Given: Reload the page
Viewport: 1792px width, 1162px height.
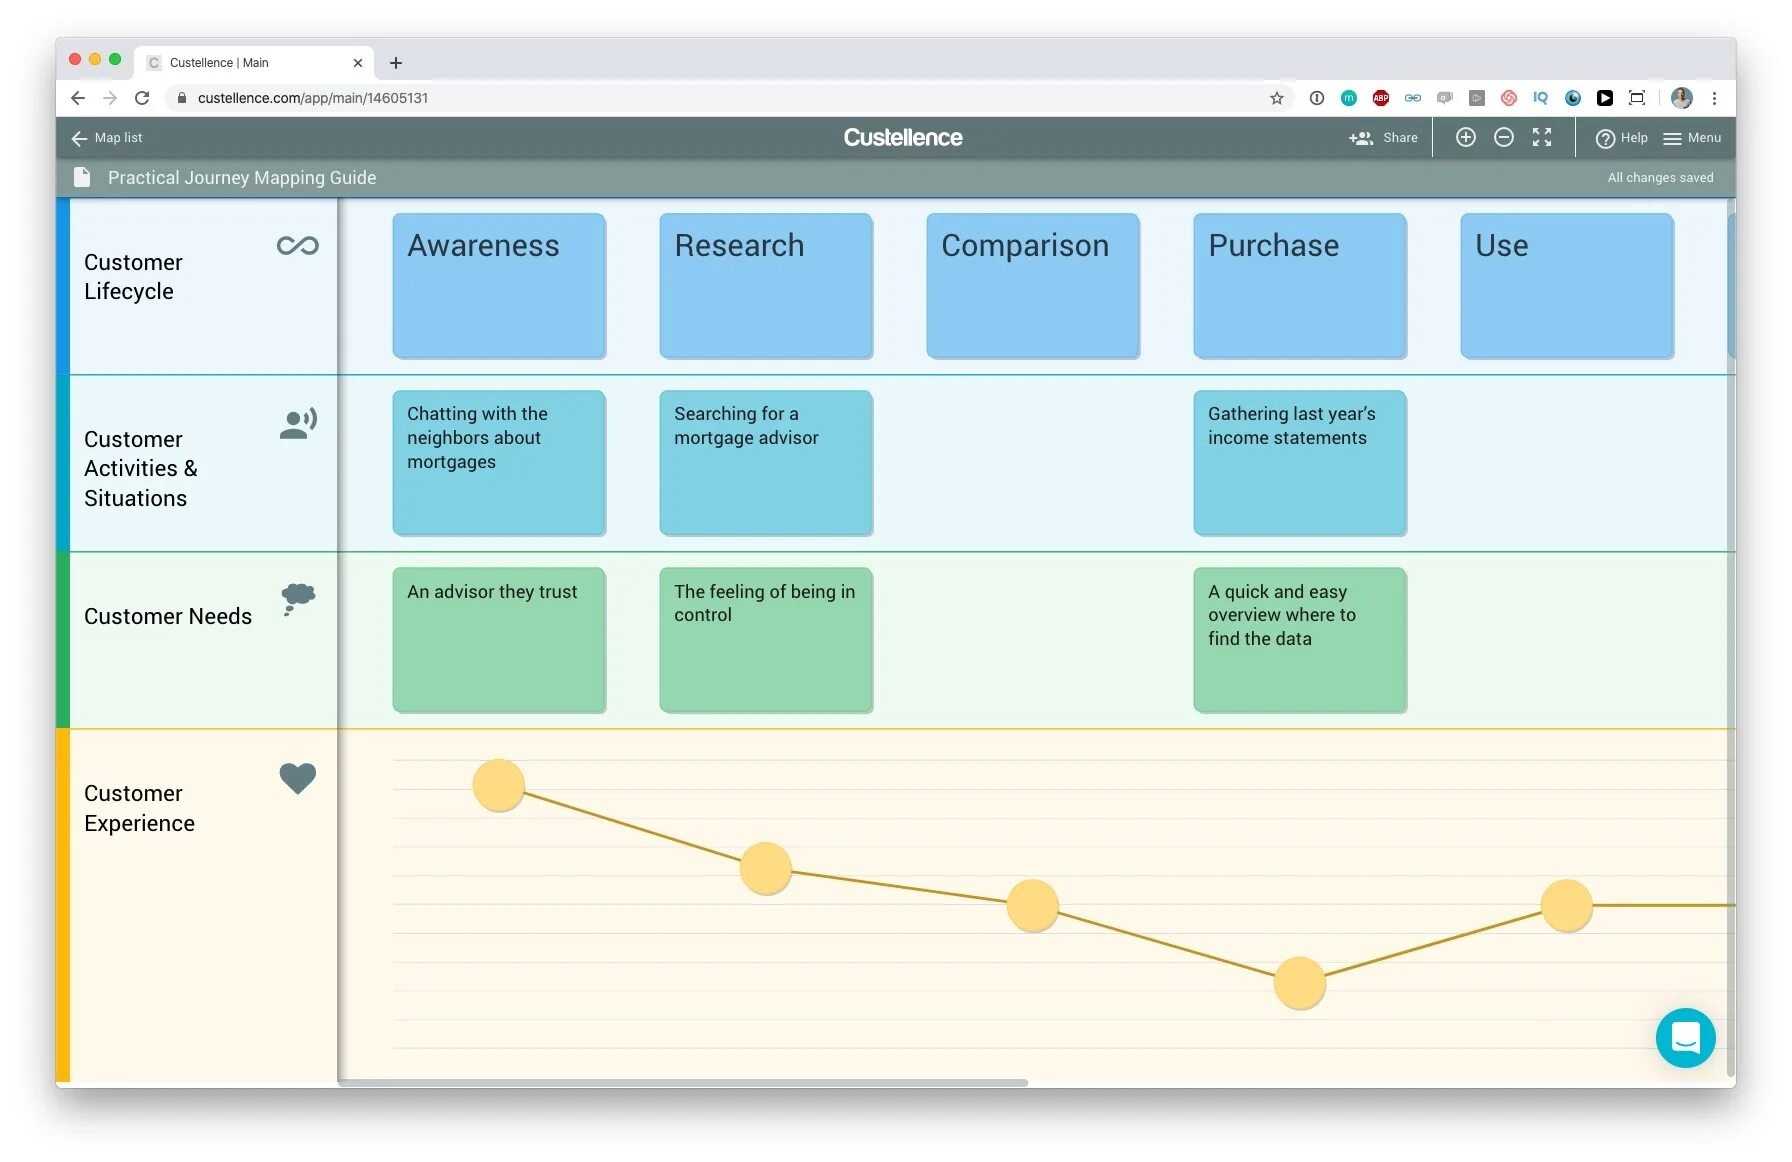Looking at the screenshot, I should [142, 98].
